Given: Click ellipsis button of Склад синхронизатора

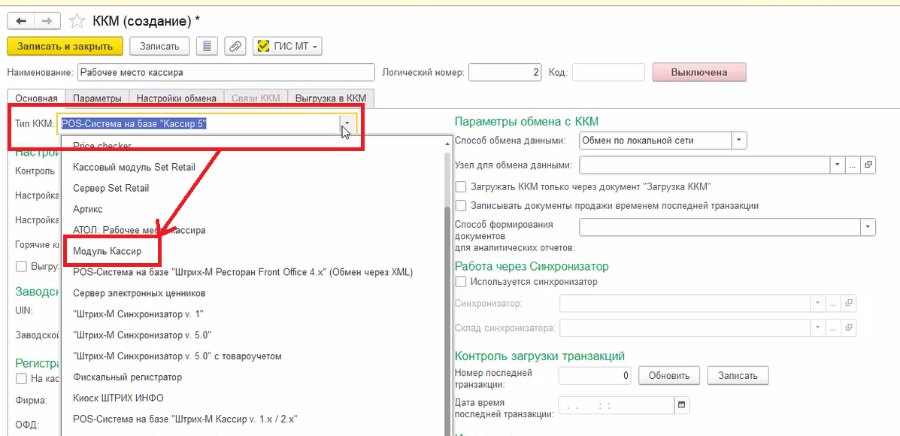Looking at the screenshot, I should [832, 328].
